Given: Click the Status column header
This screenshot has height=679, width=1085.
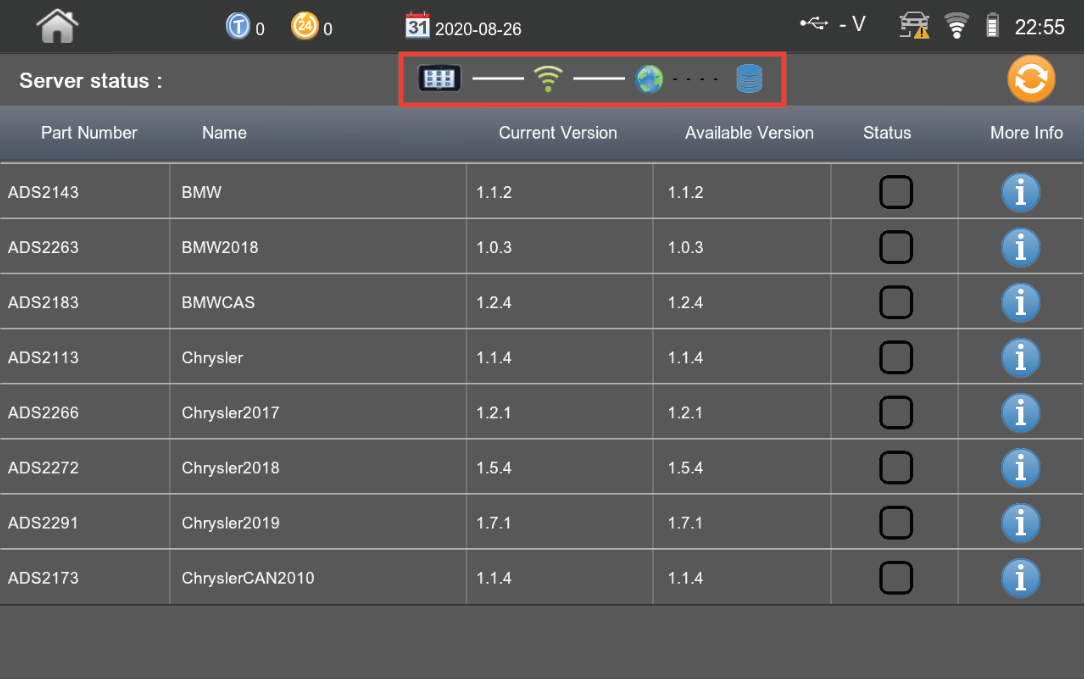Looking at the screenshot, I should click(x=887, y=133).
